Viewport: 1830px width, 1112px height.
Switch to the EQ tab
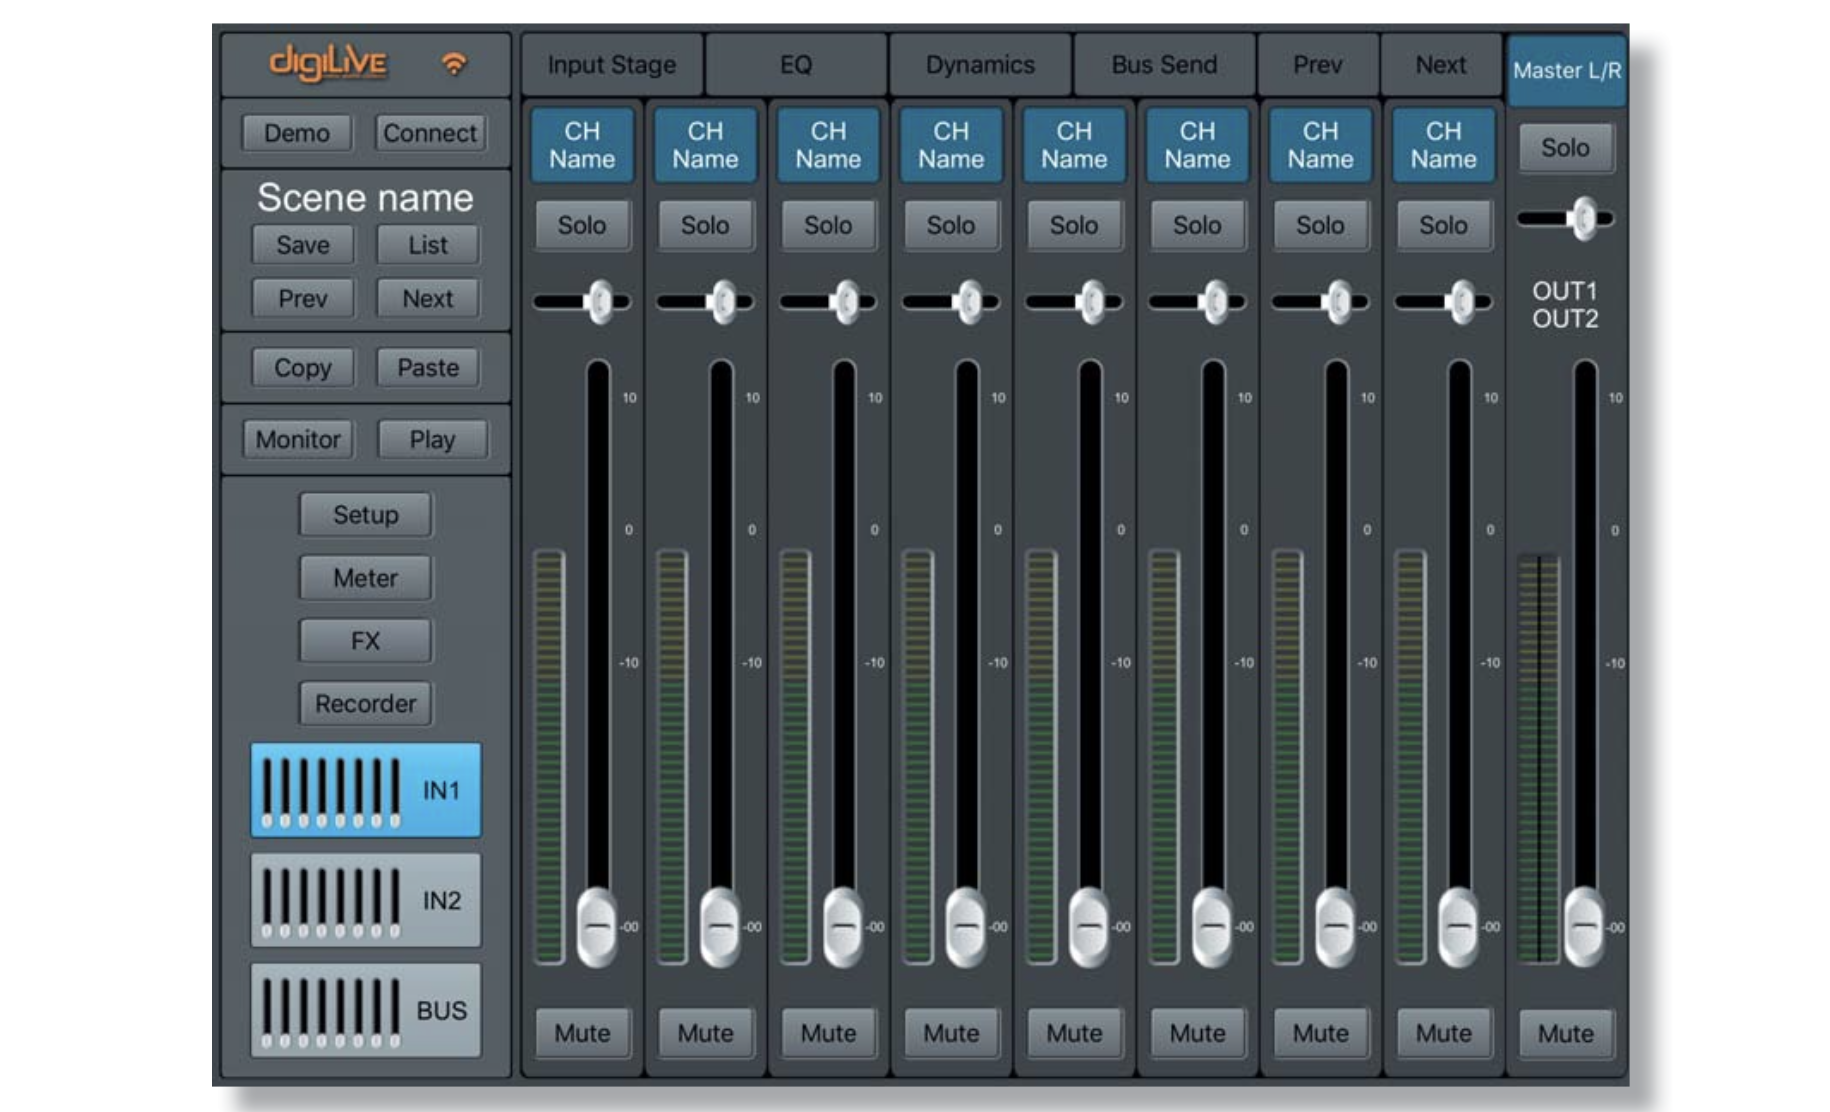tap(796, 65)
